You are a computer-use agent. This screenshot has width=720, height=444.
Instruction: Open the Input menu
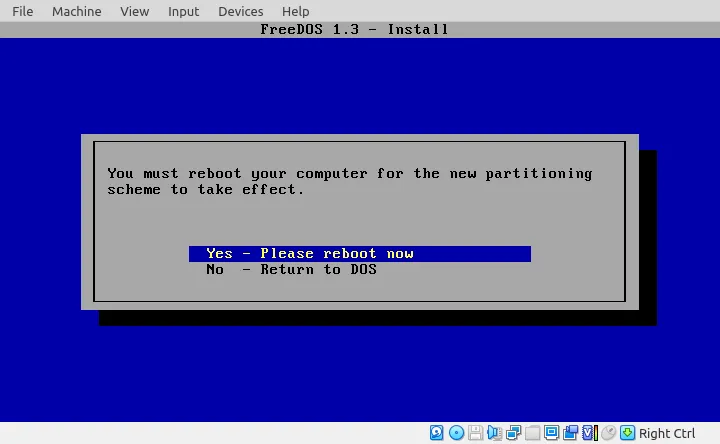click(x=183, y=11)
